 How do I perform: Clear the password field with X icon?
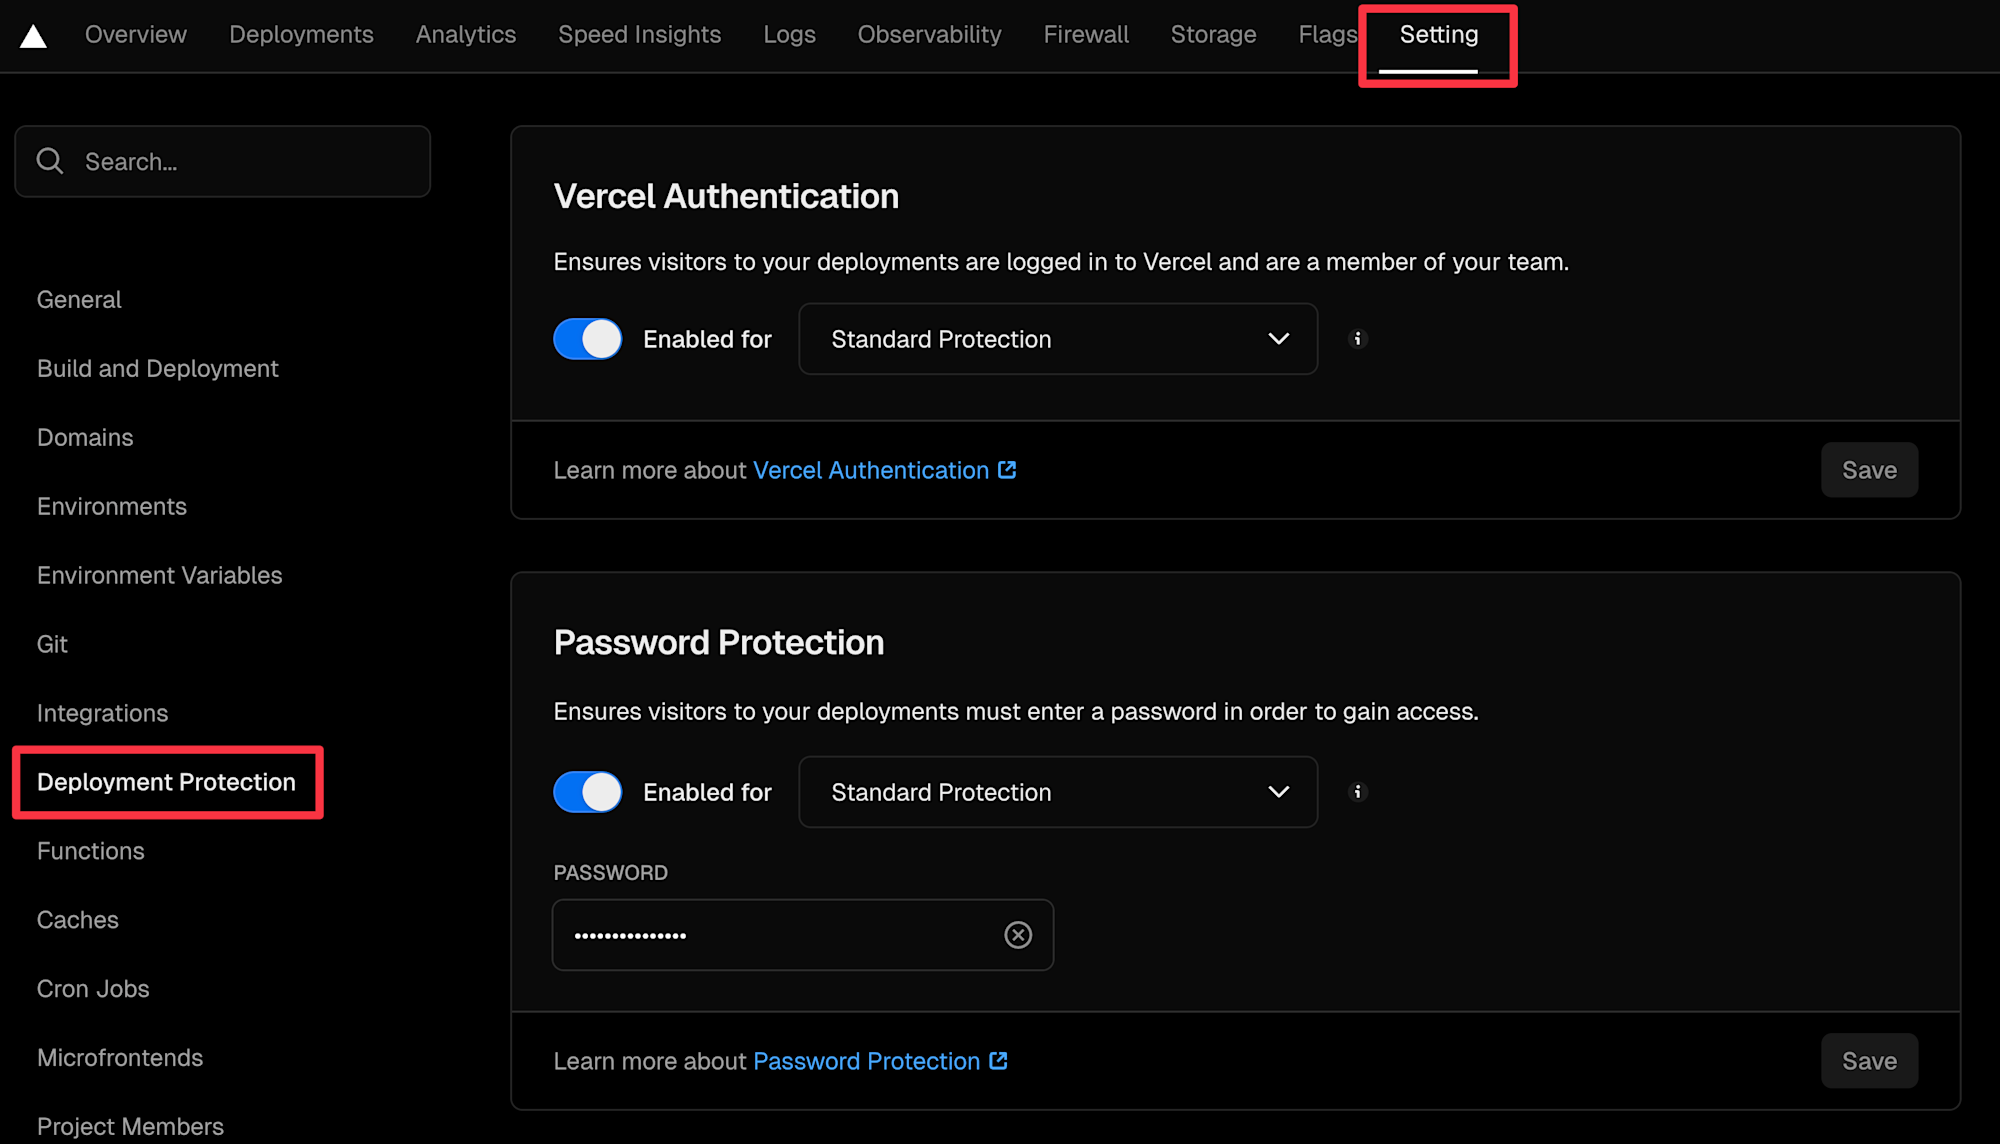tap(1018, 935)
